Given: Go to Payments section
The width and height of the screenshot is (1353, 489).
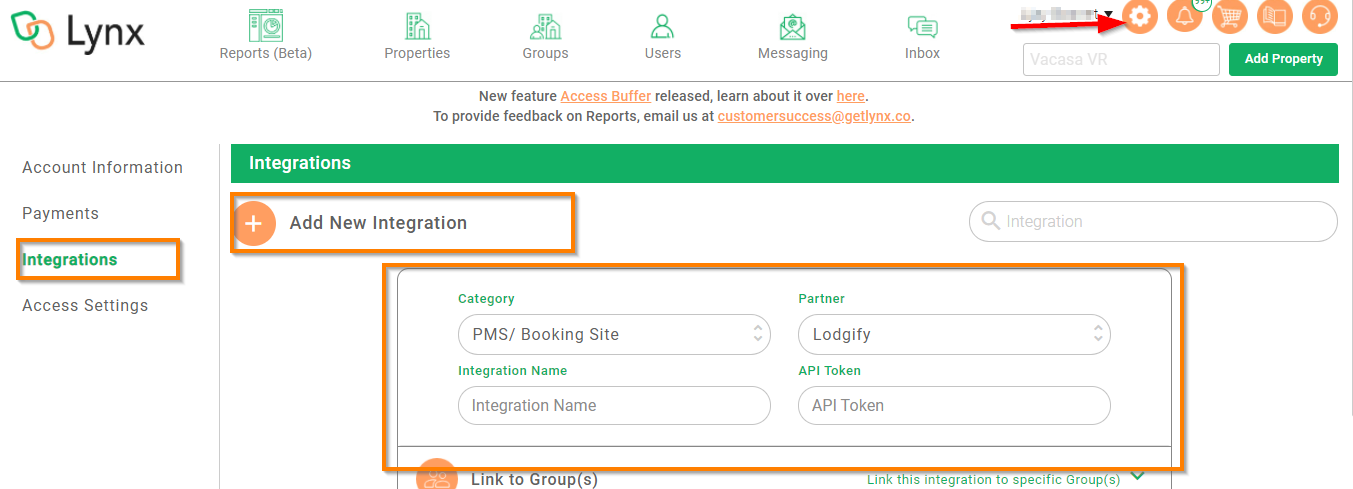Looking at the screenshot, I should 60,213.
